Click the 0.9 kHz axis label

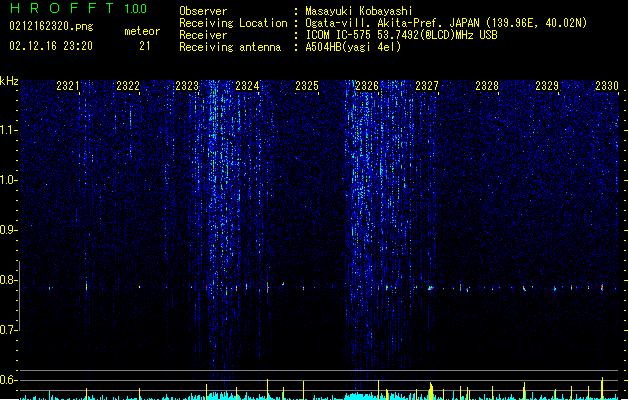pyautogui.click(x=8, y=230)
